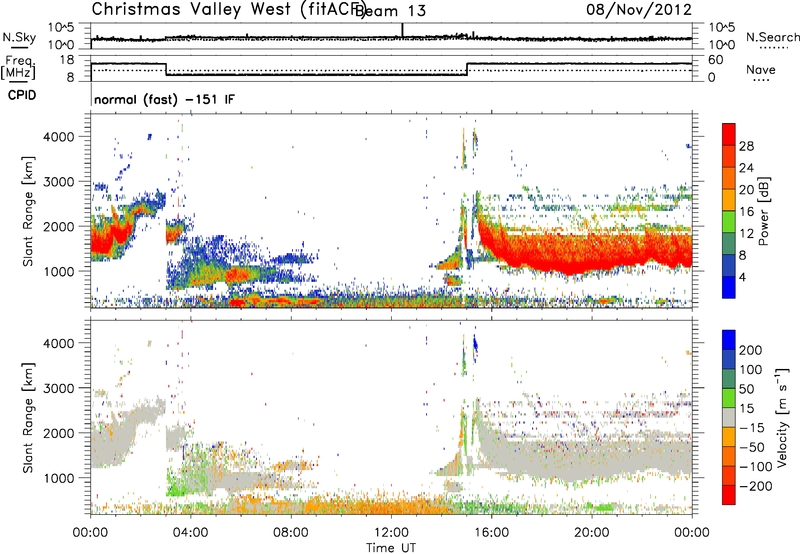Click 'Slant Range [km]' label of velocity panel
Screen dimensions: 800x554
(28, 418)
